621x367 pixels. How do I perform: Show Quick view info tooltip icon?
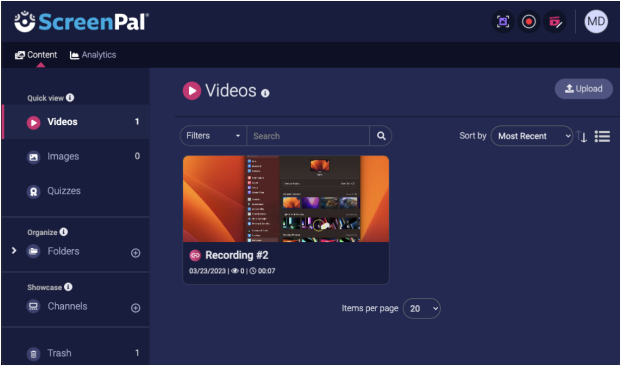click(70, 97)
